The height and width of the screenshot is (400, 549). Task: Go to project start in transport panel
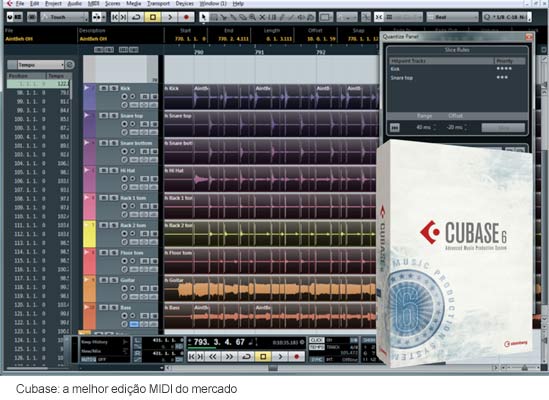pyautogui.click(x=192, y=357)
